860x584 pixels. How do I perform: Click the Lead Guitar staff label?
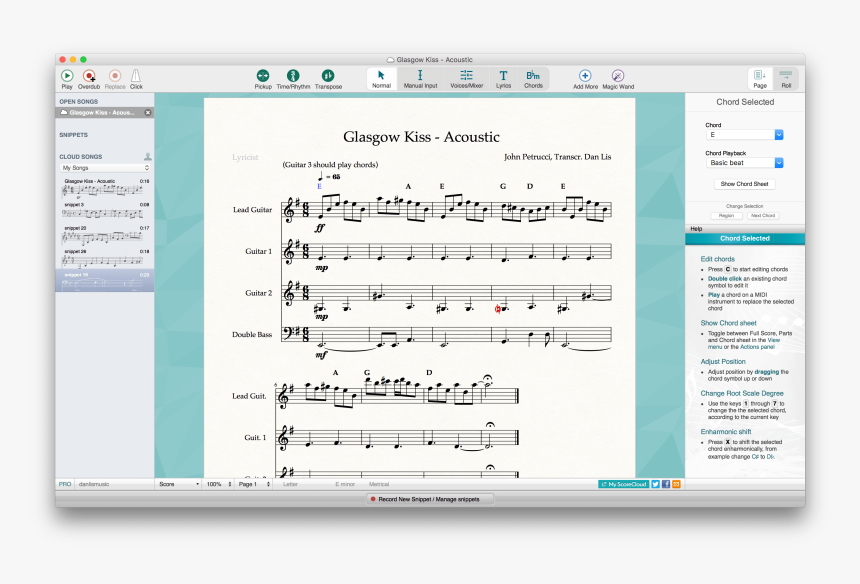(x=252, y=209)
